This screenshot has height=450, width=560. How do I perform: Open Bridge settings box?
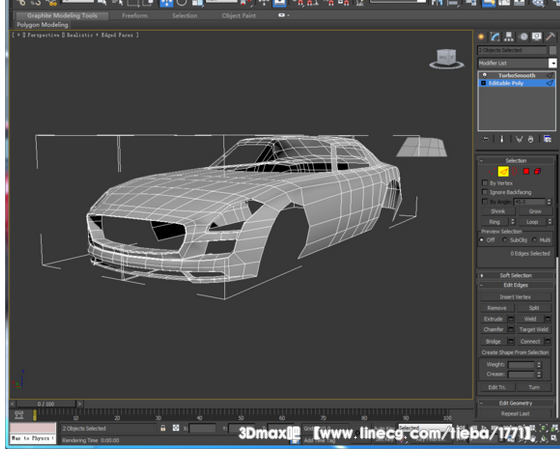[511, 342]
